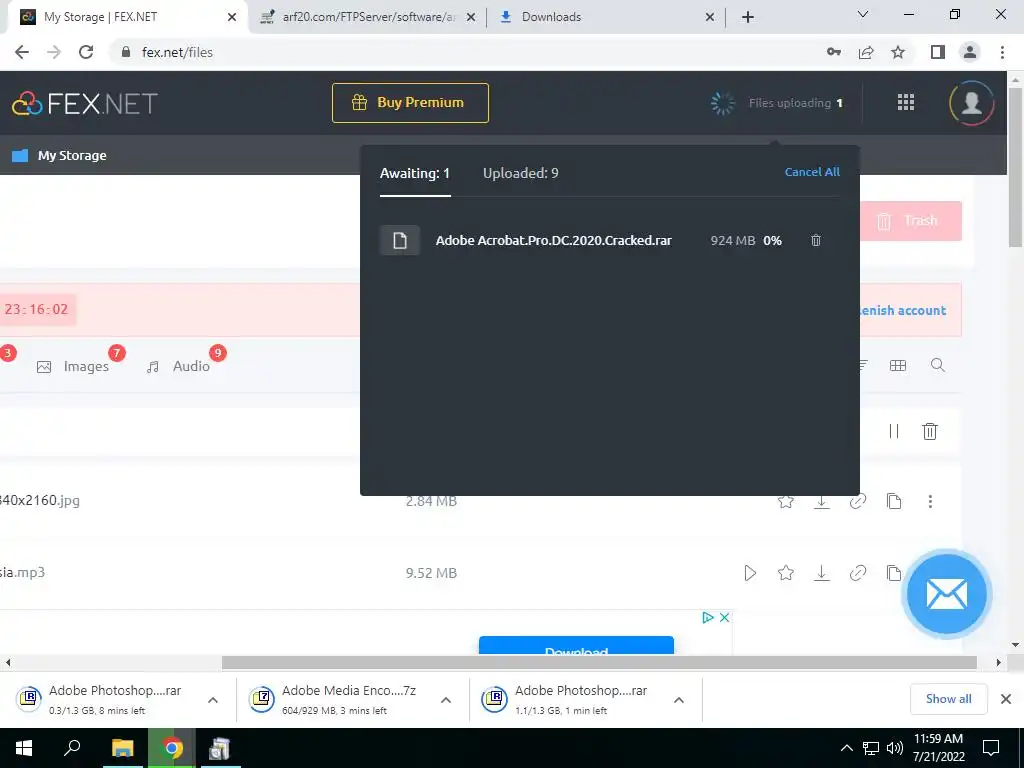Screen dimensions: 1024x768
Task: Click Cancel All uploads link
Action: (812, 172)
